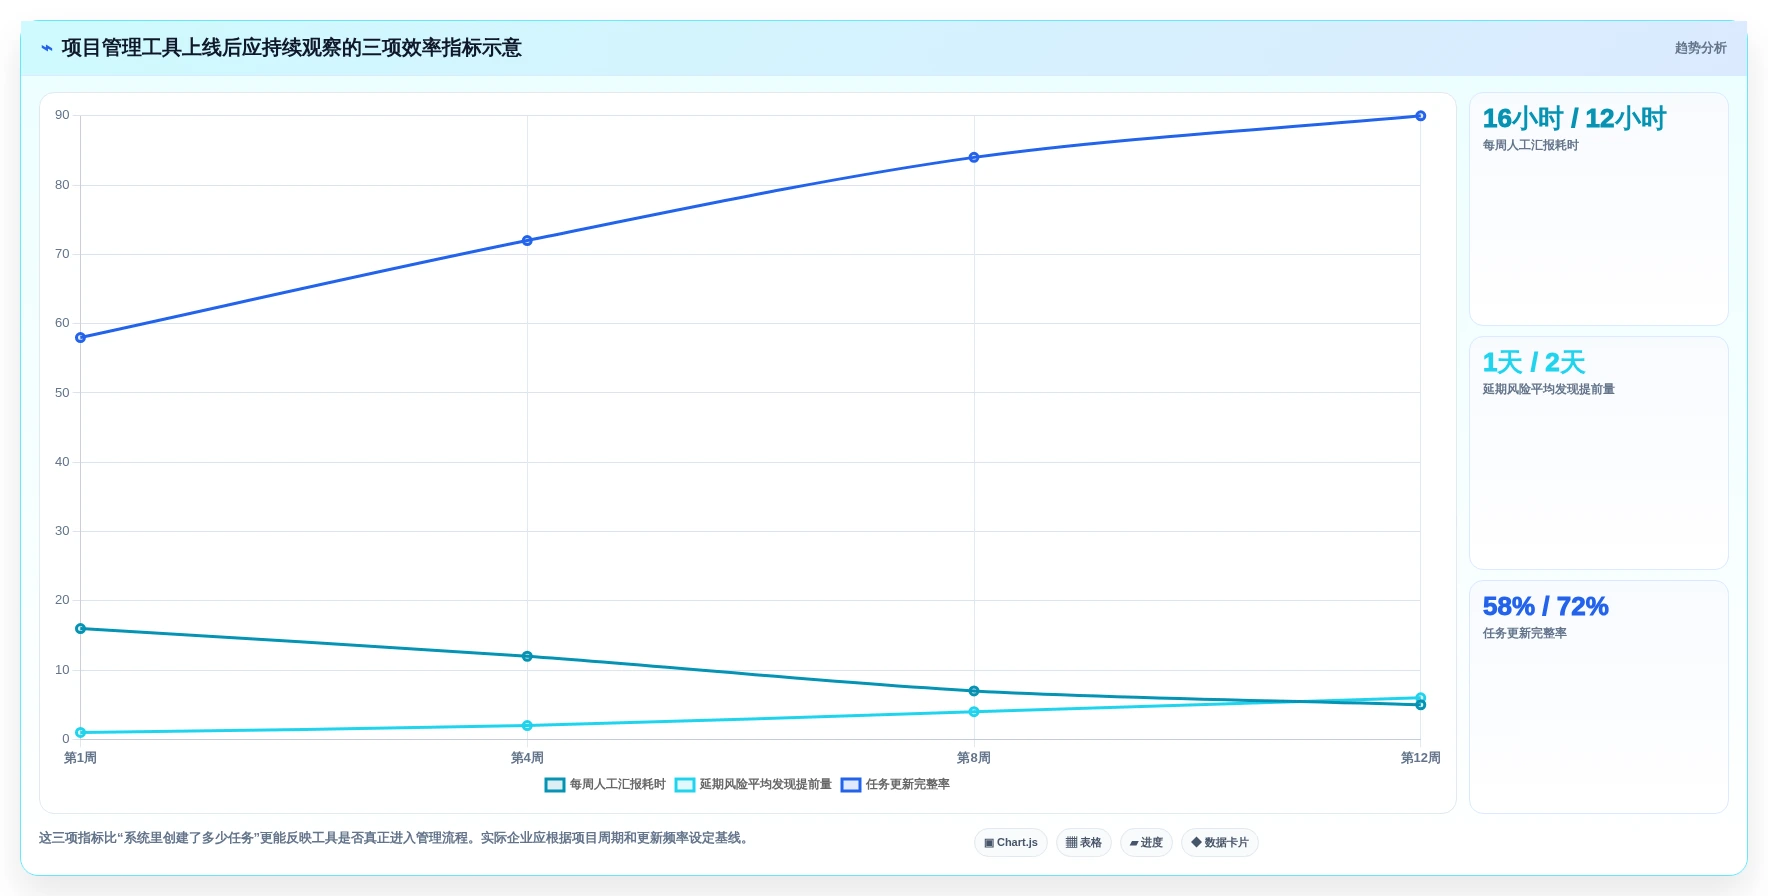Click the 第12周 x-axis label
This screenshot has height=896, width=1768.
(x=1420, y=758)
